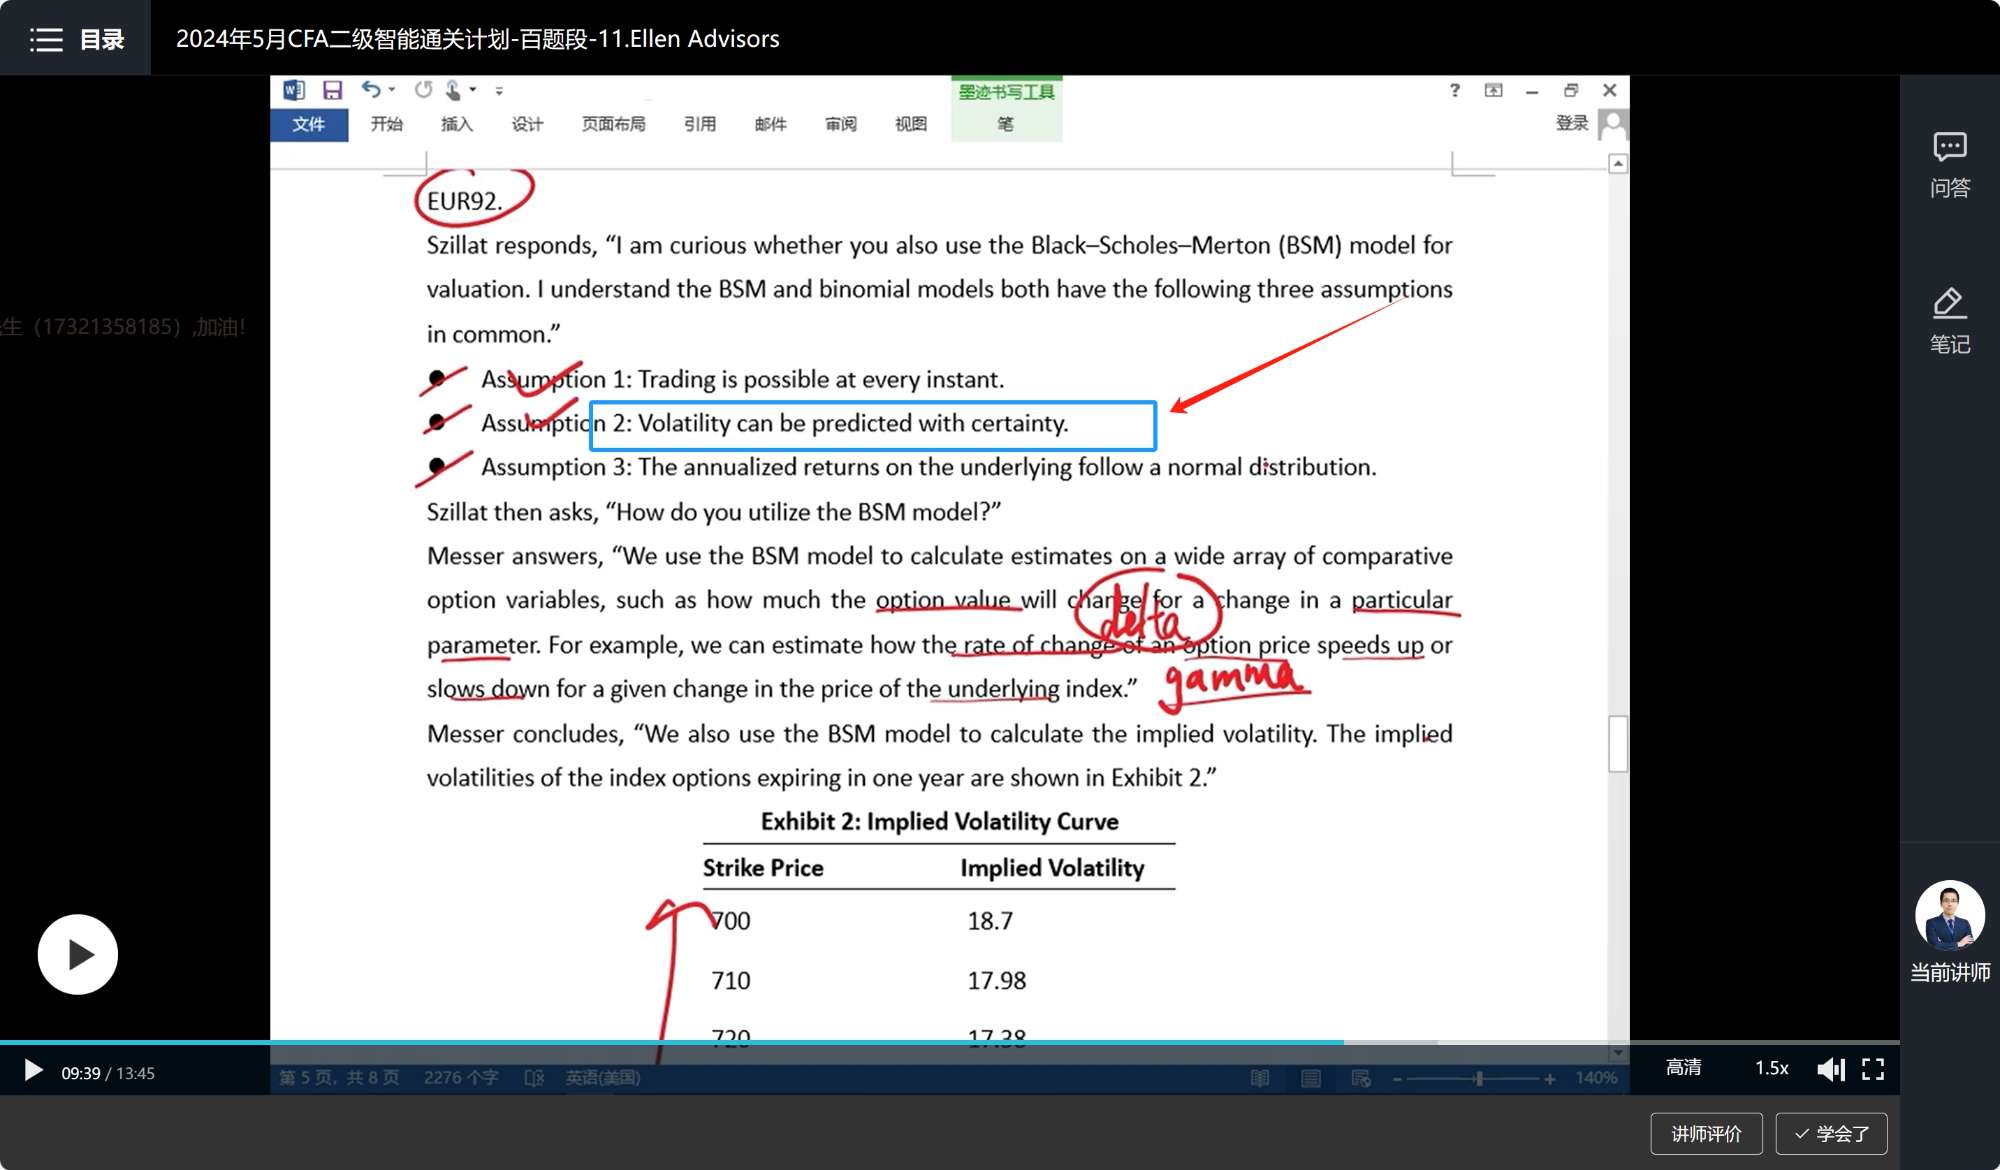Open the 1.5x playback speed selector
Viewport: 2000px width, 1170px height.
point(1771,1068)
